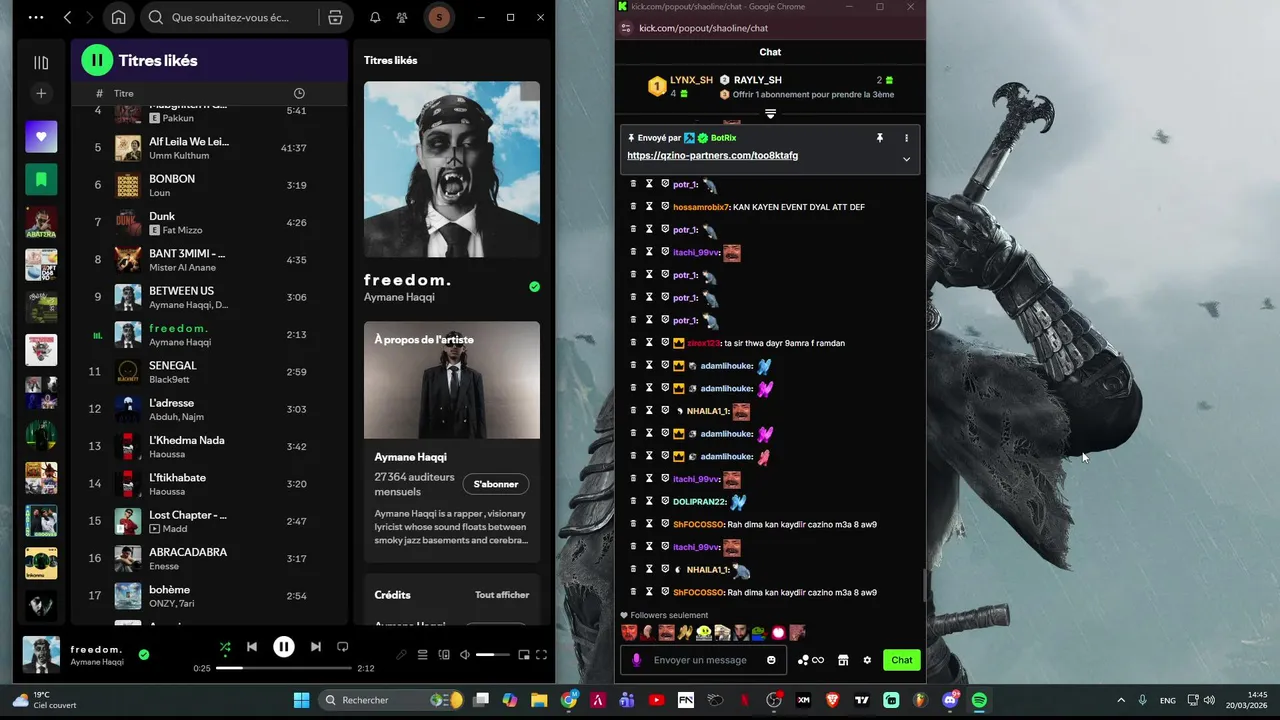Open Tout afficher credits link

(x=502, y=595)
